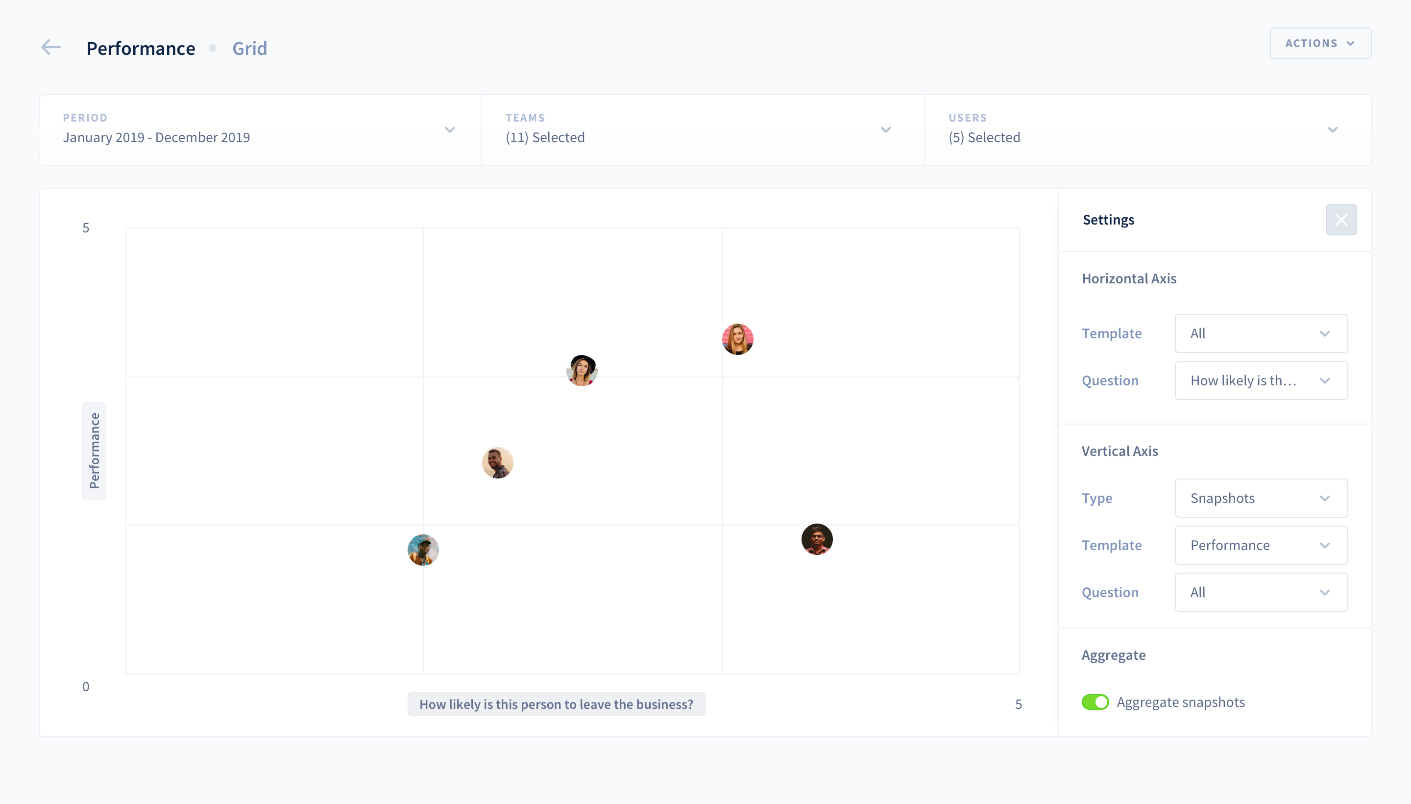Close the Settings panel
Screen dimensions: 1411x804
(1341, 220)
